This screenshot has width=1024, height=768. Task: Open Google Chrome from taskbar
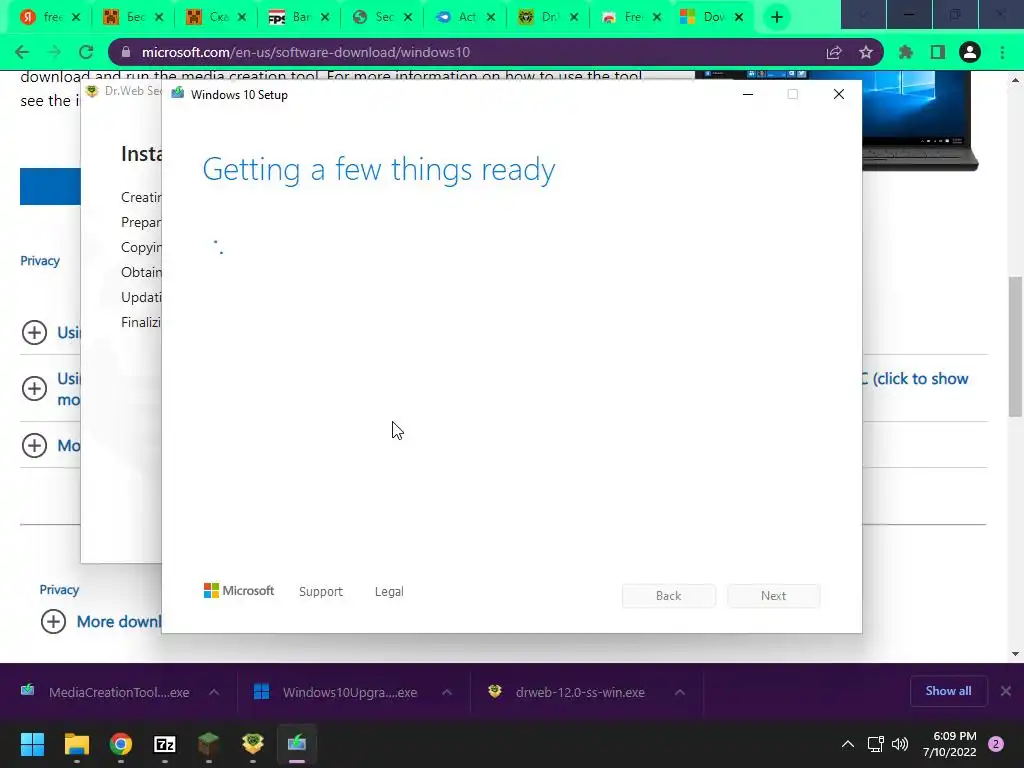click(121, 744)
